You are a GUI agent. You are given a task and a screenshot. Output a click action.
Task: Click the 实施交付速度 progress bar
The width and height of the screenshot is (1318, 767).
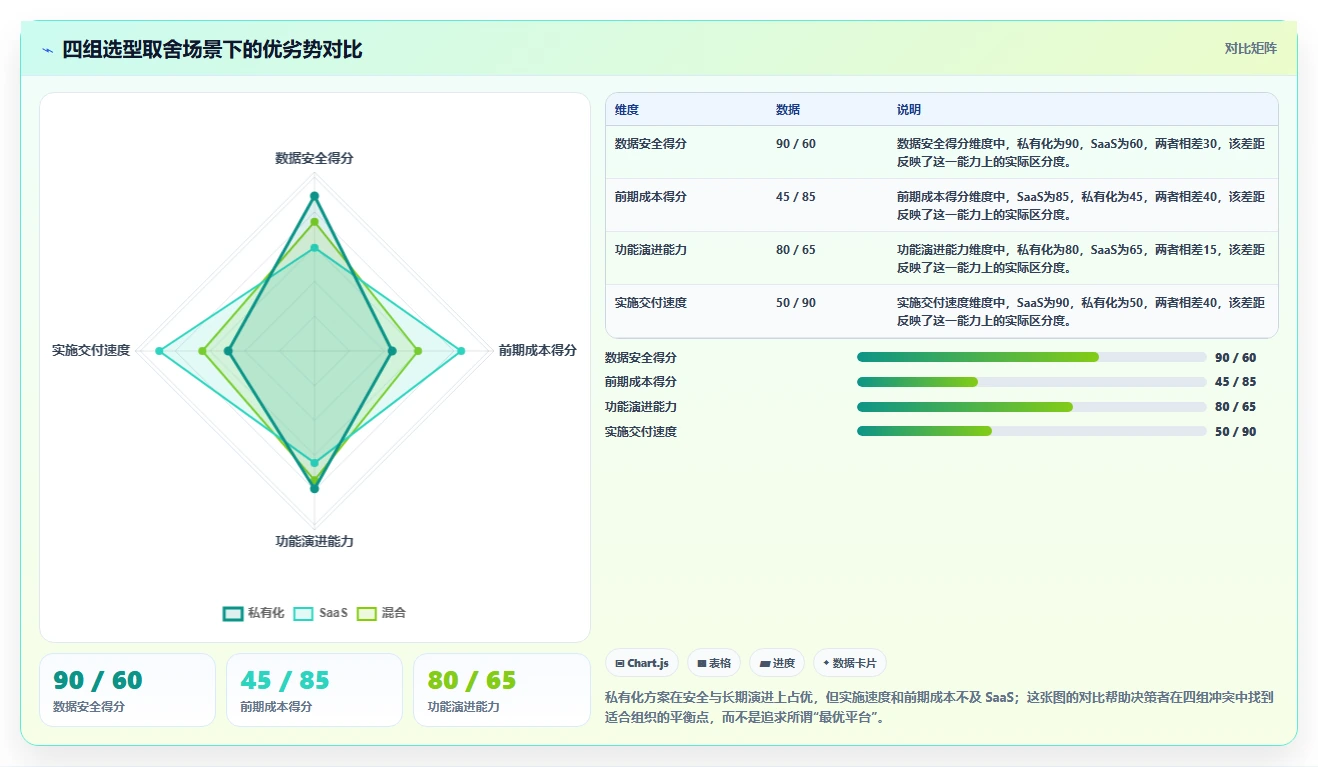point(1032,431)
